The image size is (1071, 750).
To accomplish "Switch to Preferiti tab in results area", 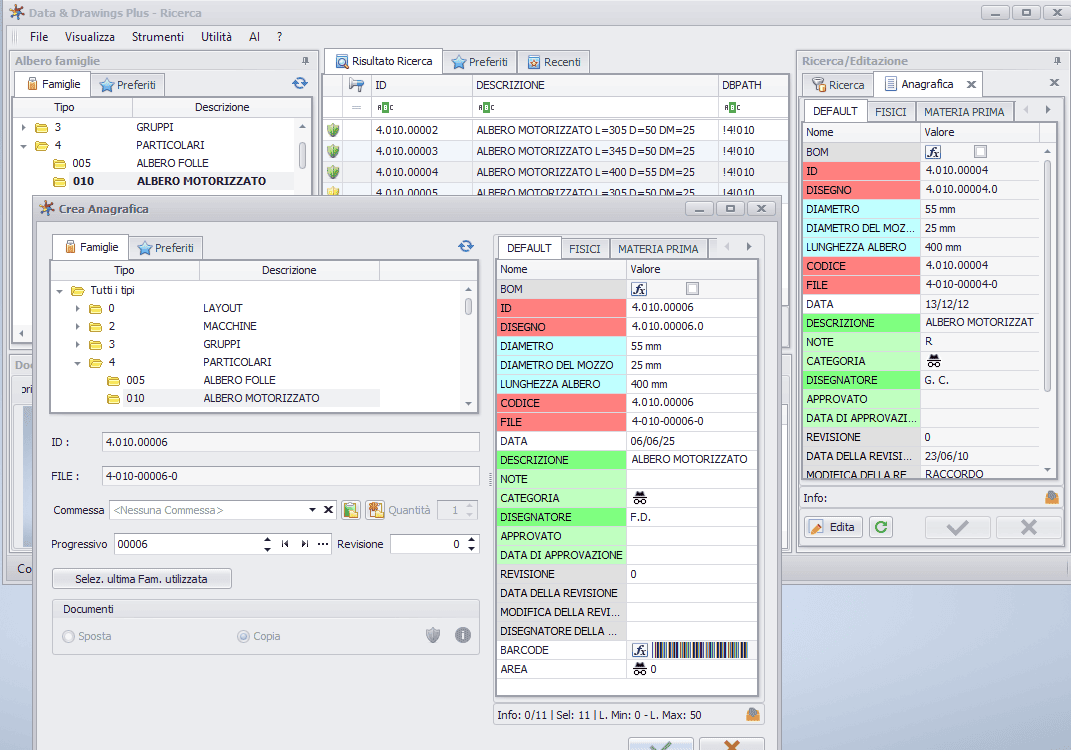I will click(479, 61).
